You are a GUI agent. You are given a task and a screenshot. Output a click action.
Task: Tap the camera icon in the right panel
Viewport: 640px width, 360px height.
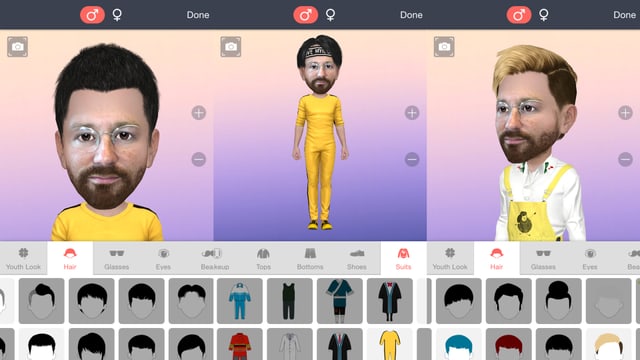[444, 47]
